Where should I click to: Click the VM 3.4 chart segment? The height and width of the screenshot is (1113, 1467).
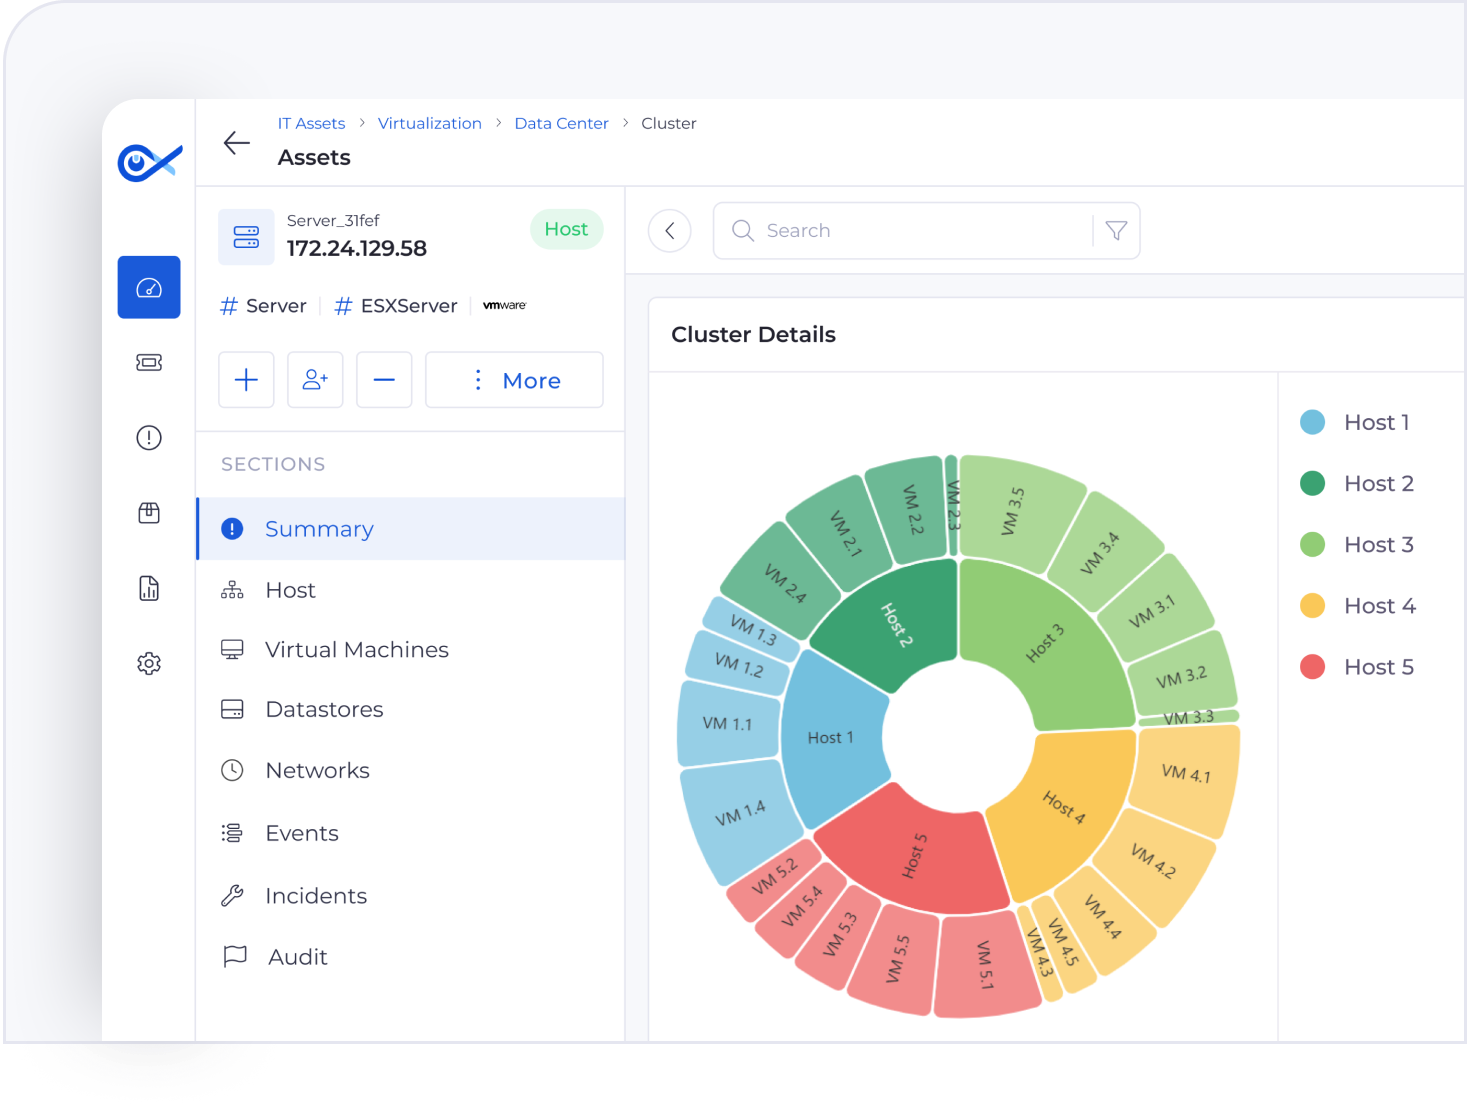coord(1099,553)
